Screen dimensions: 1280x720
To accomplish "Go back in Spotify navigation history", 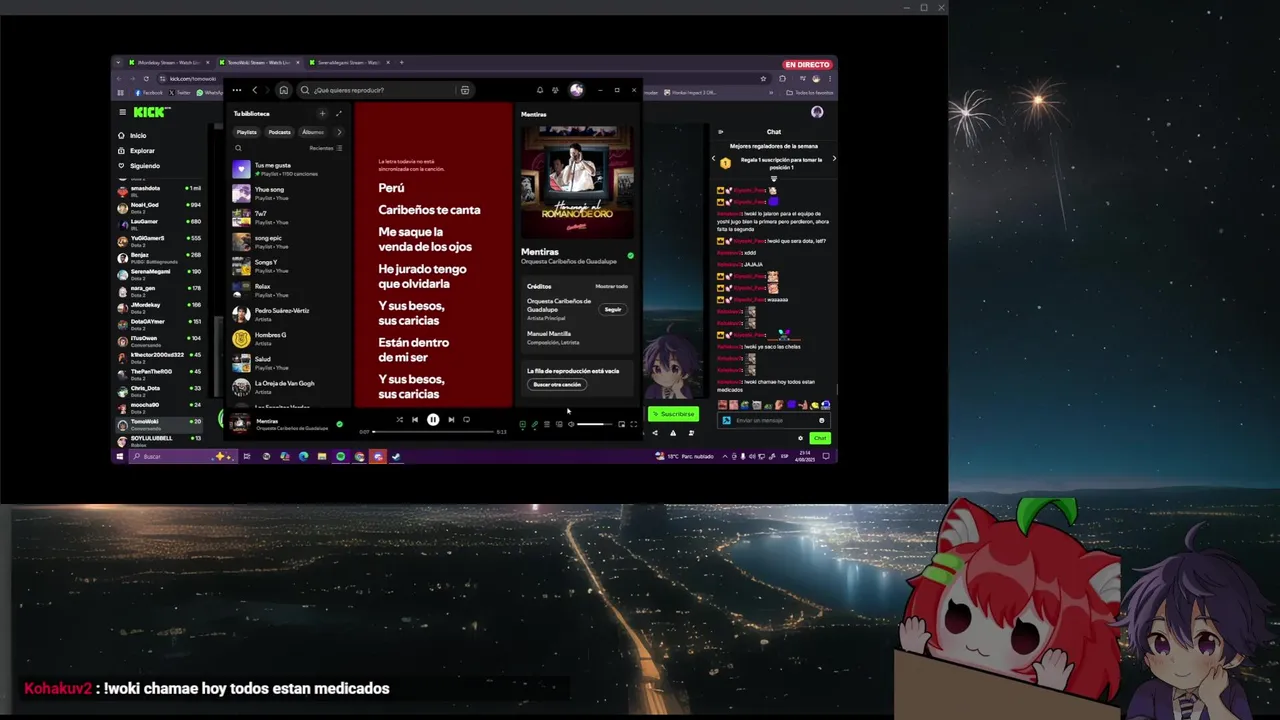I will [255, 90].
